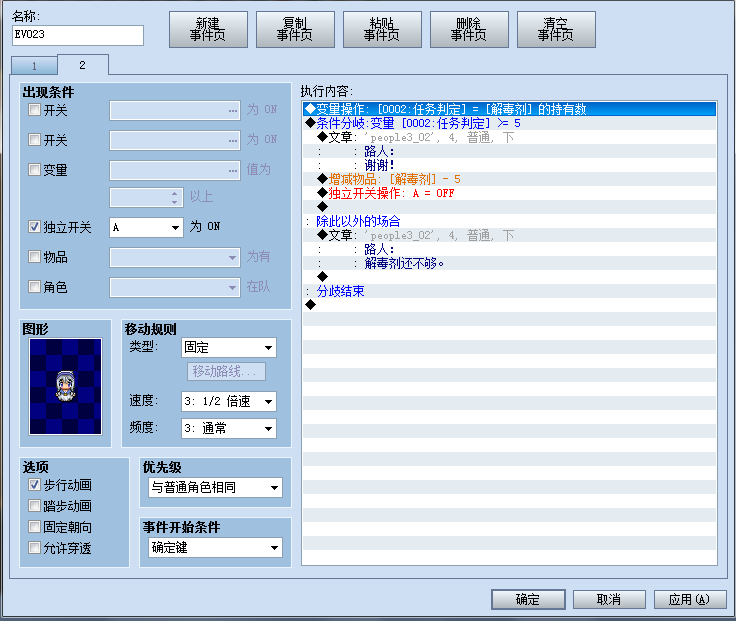Select event page tab 2

tap(83, 65)
